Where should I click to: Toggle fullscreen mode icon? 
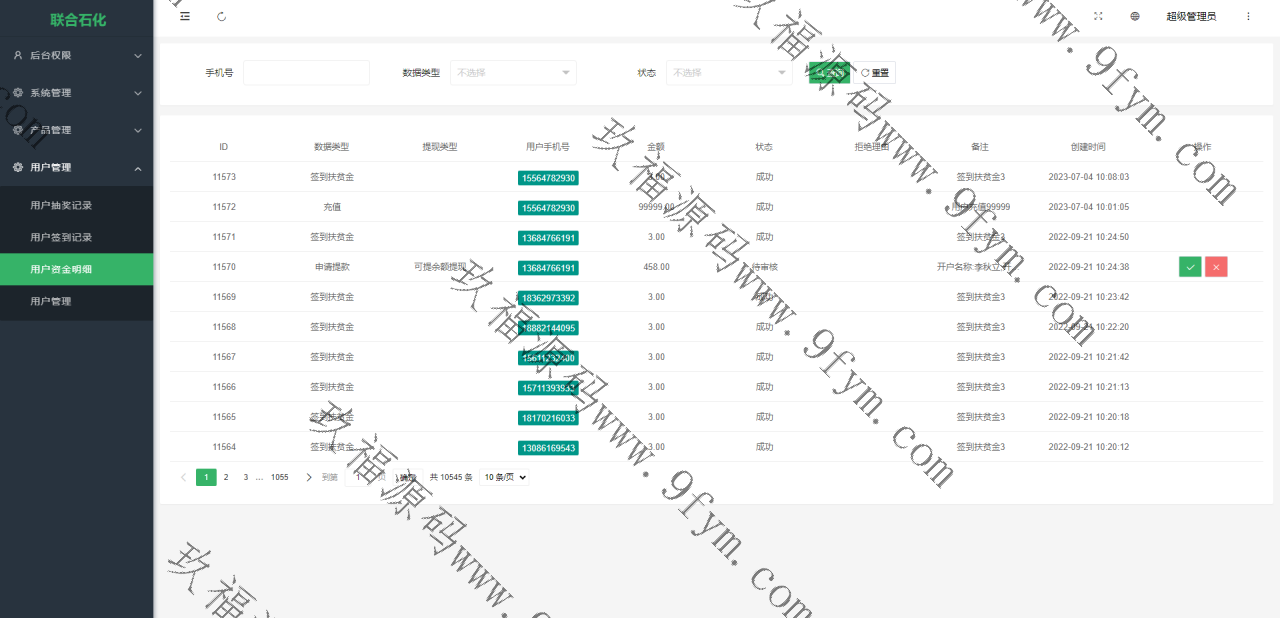point(1098,16)
